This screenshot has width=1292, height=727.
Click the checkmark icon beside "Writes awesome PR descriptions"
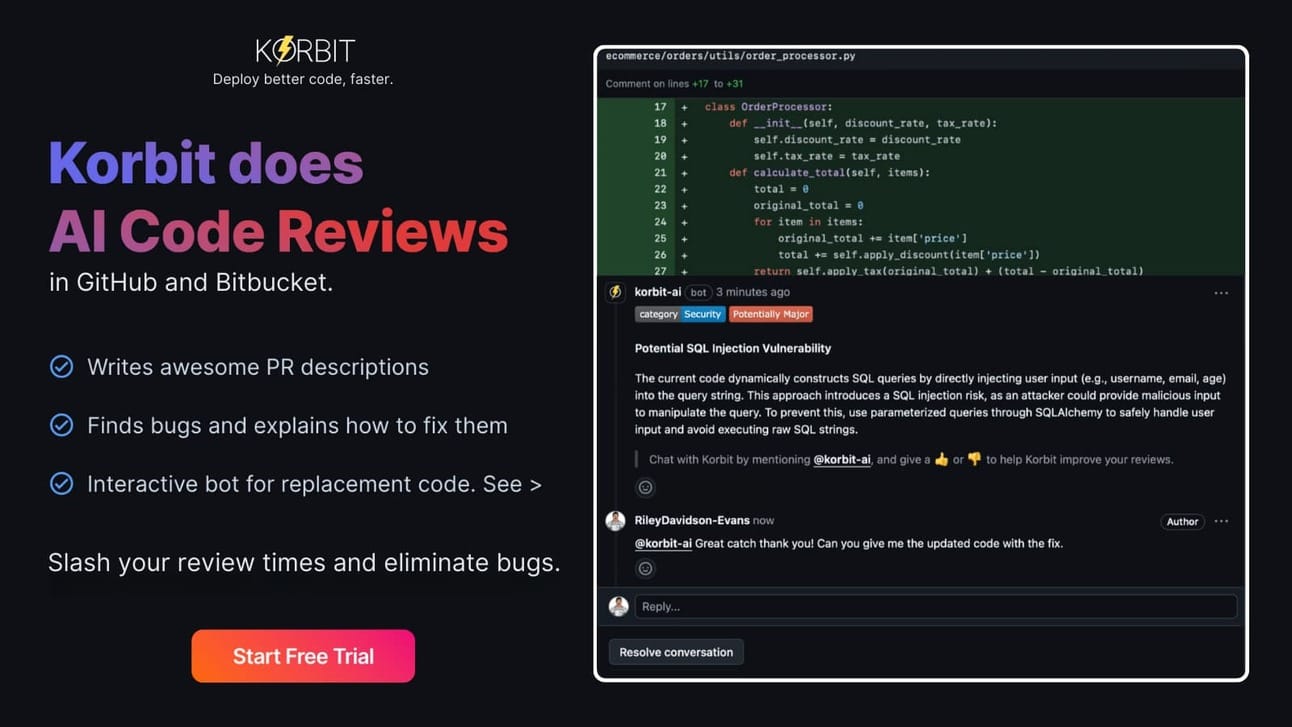pos(61,367)
